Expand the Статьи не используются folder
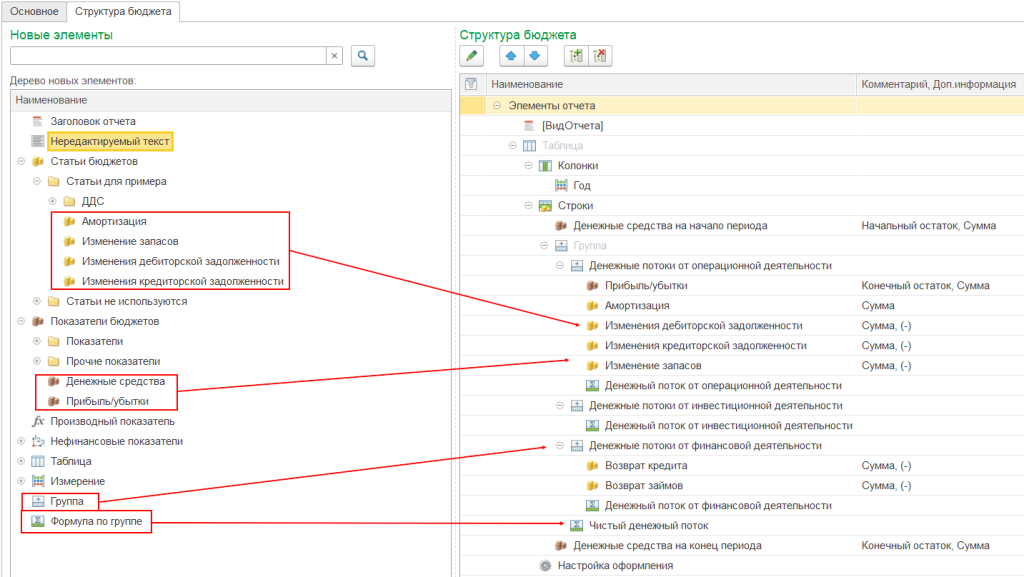The height and width of the screenshot is (577, 1024). [37, 301]
